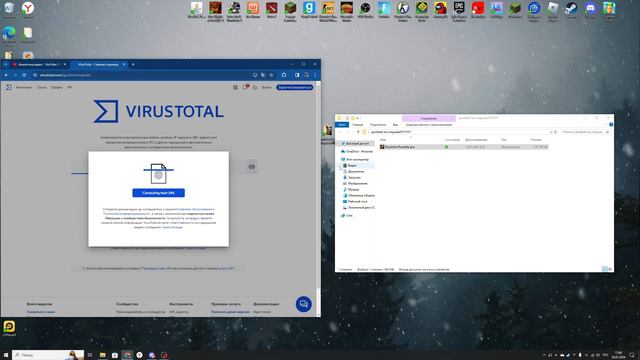Open Epic Games Launcher desktop icon

pyautogui.click(x=459, y=8)
